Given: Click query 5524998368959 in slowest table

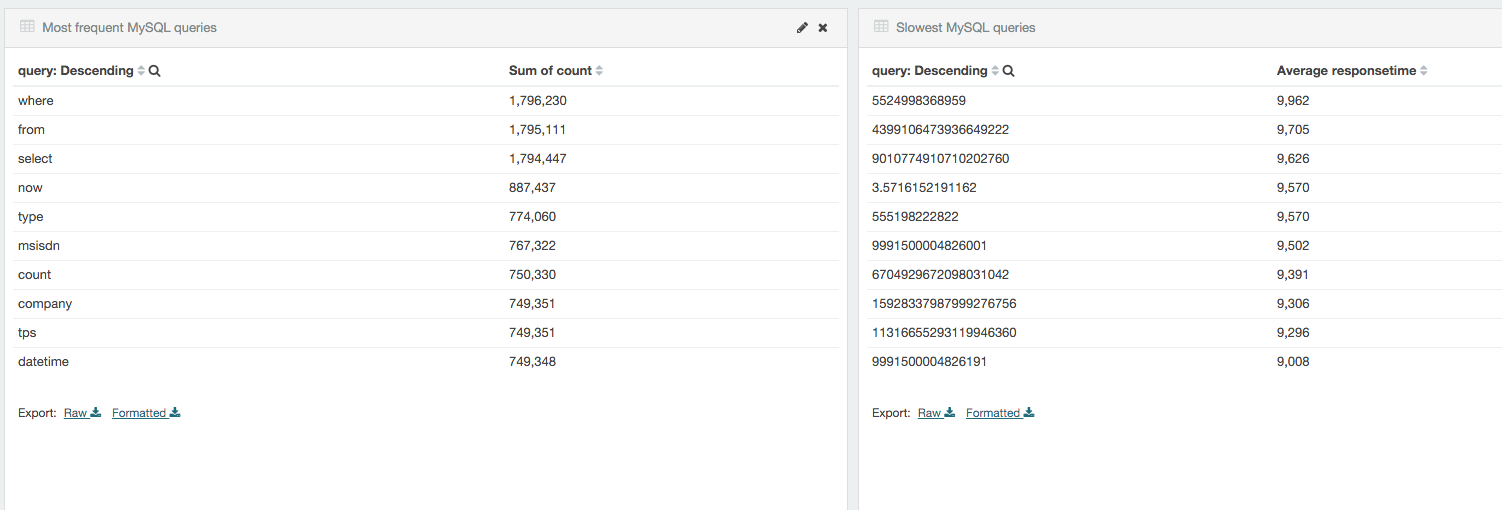Looking at the screenshot, I should tap(918, 101).
